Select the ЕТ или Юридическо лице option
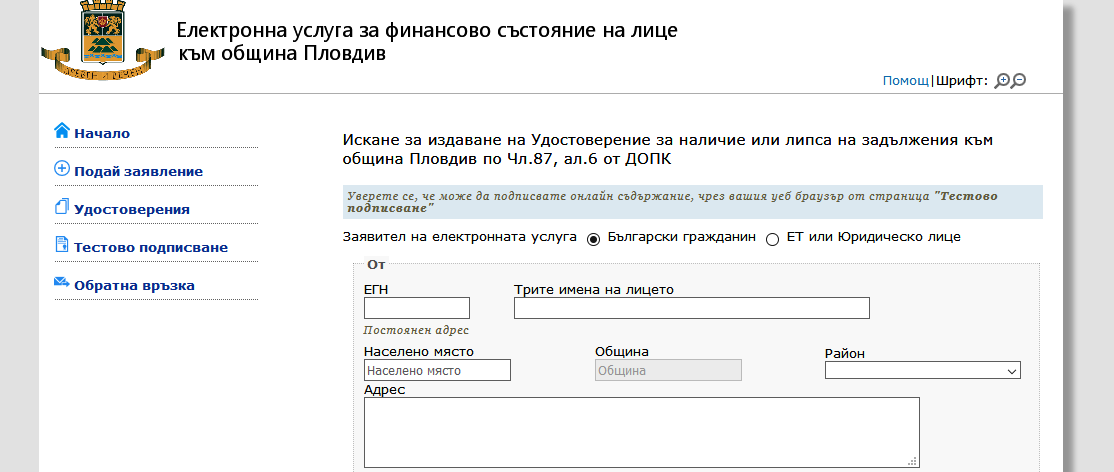Screen dimensions: 1114x472 coord(772,240)
